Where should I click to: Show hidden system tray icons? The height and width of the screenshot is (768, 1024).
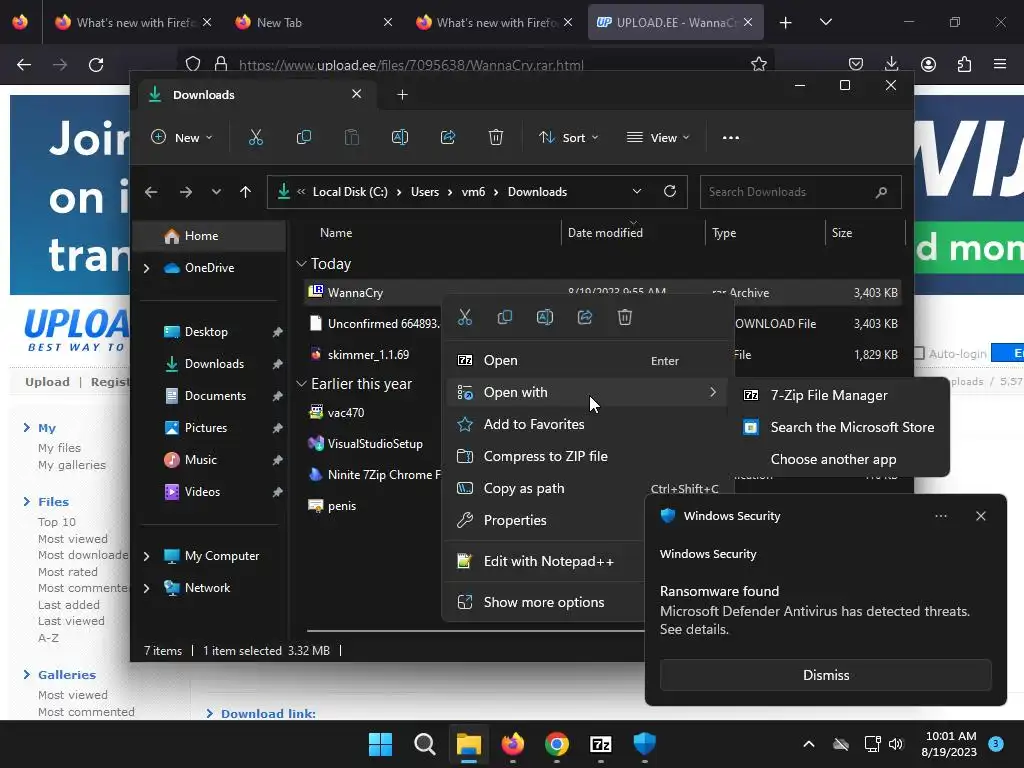808,744
